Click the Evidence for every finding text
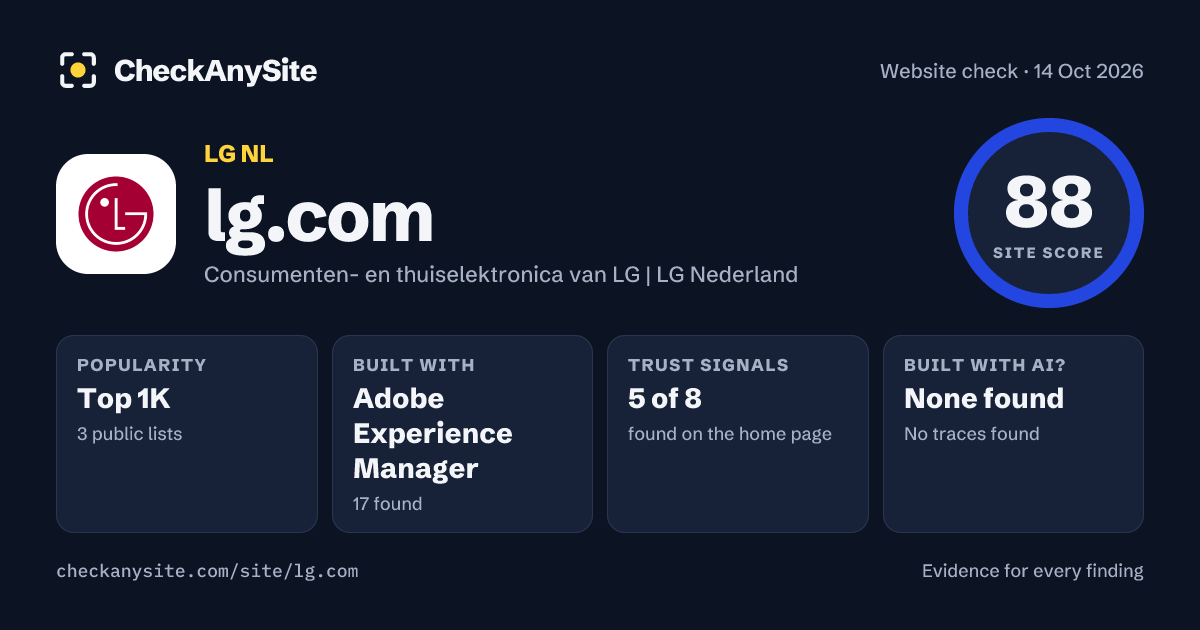Image resolution: width=1200 pixels, height=630 pixels. [1033, 571]
